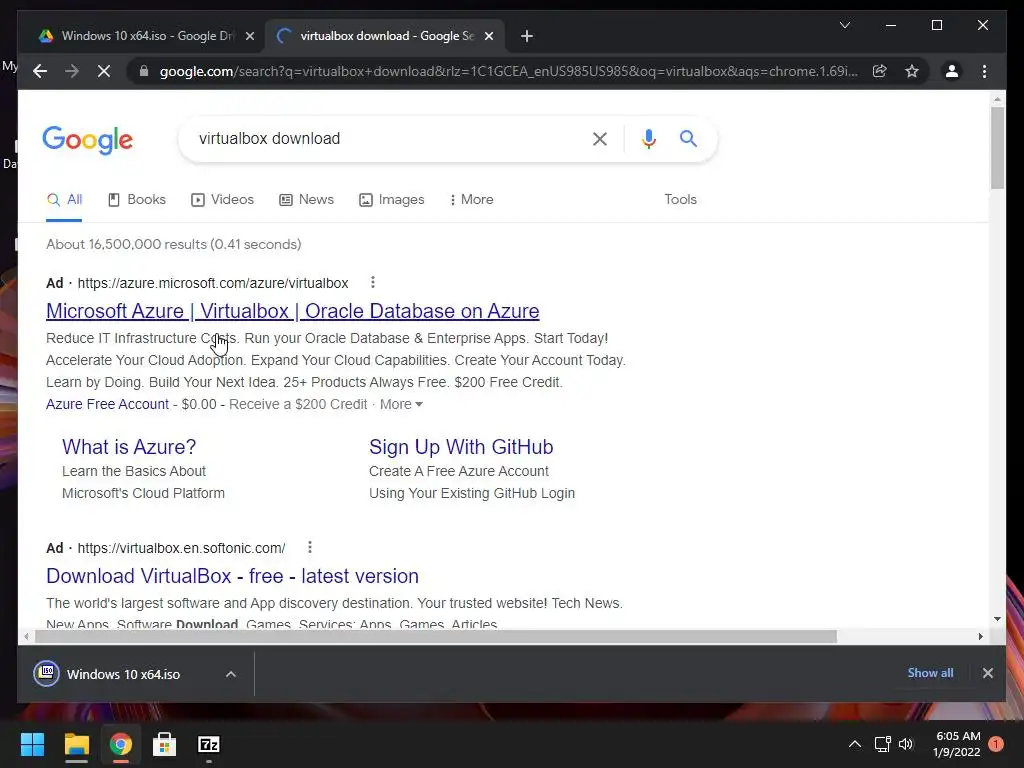Open the Windows Start menu
Image resolution: width=1024 pixels, height=768 pixels.
click(33, 744)
